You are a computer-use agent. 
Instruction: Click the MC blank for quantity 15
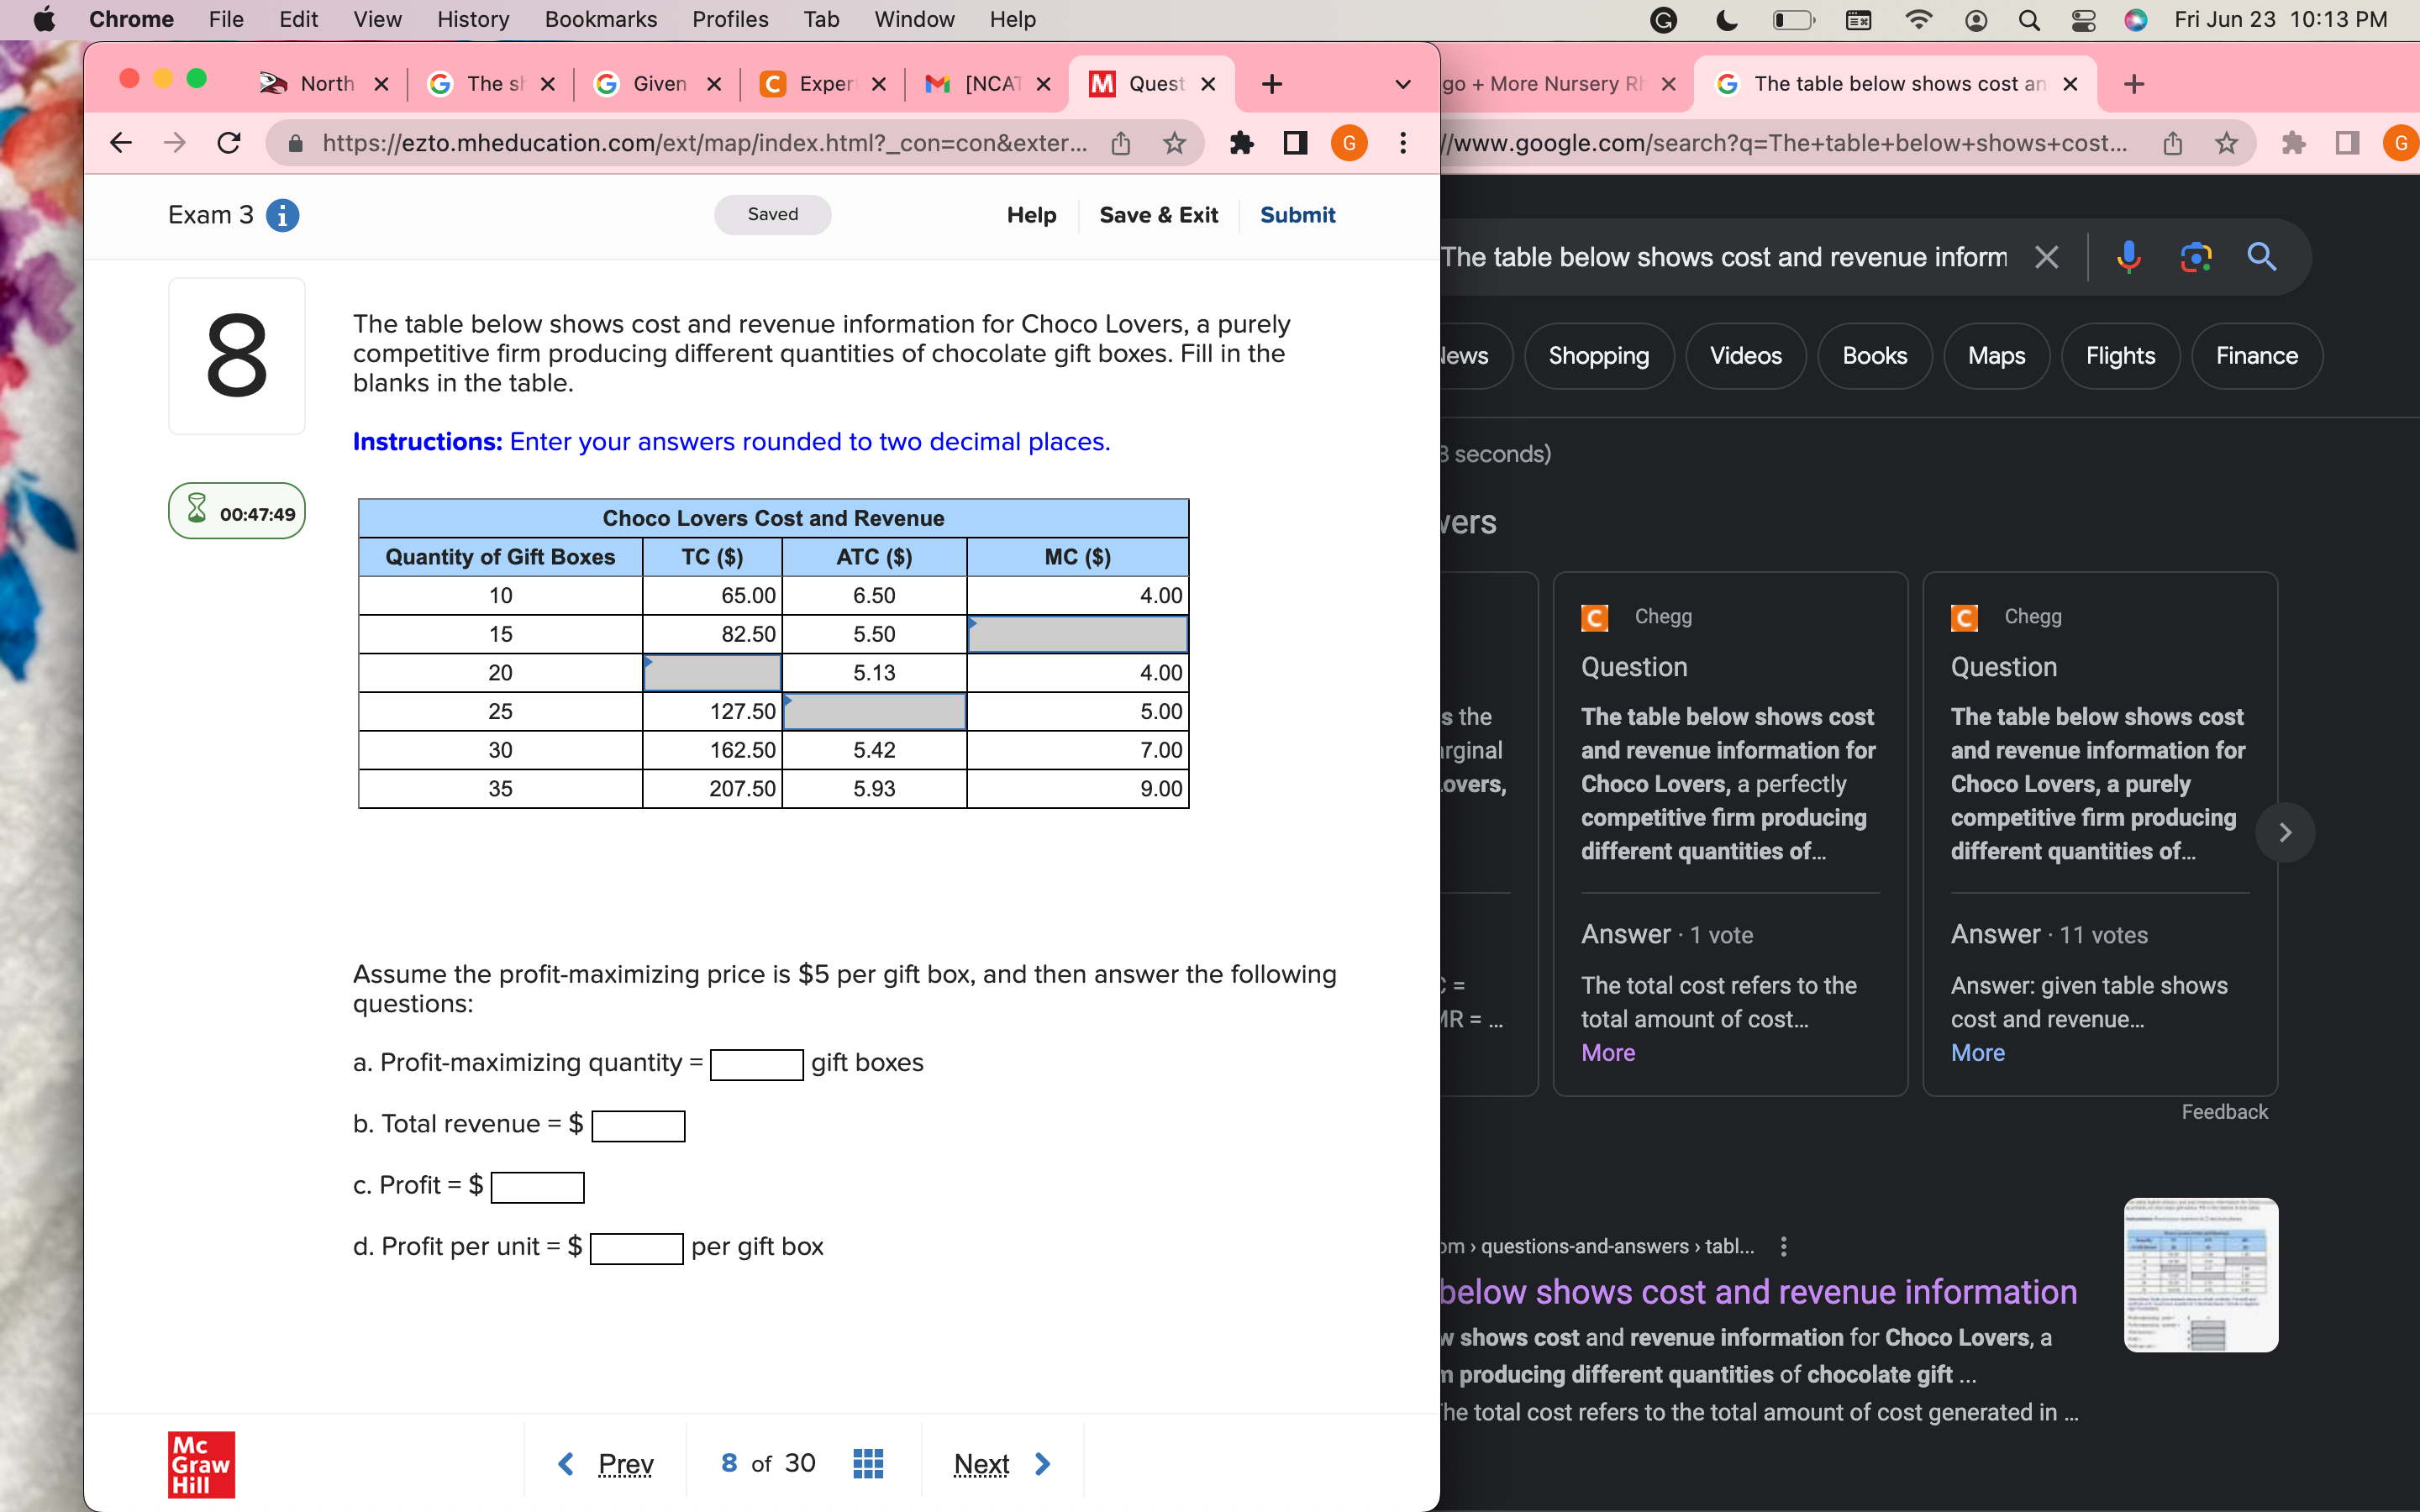click(x=1077, y=634)
